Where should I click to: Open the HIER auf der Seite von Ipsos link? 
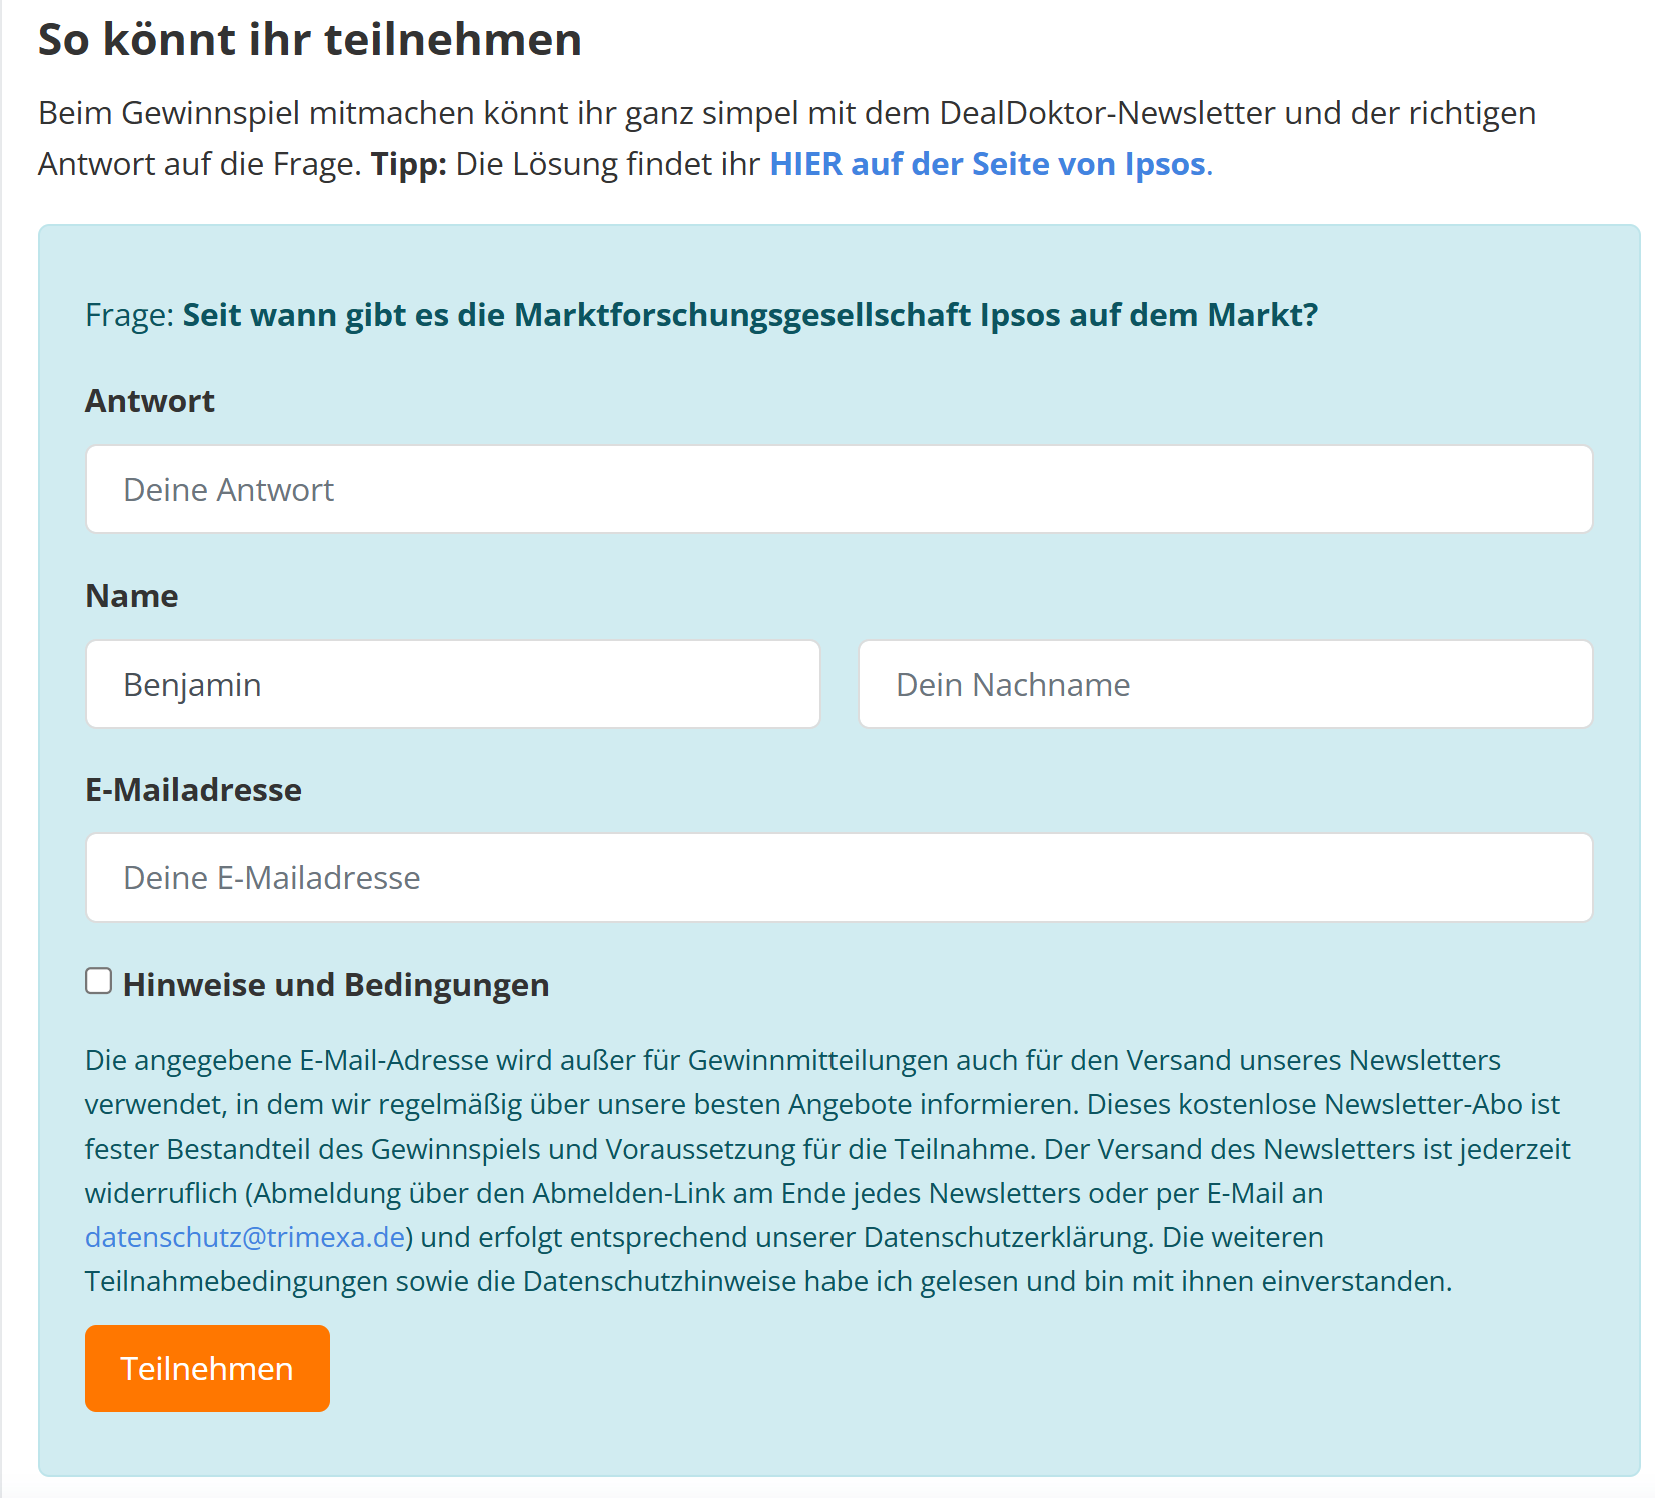coord(986,164)
